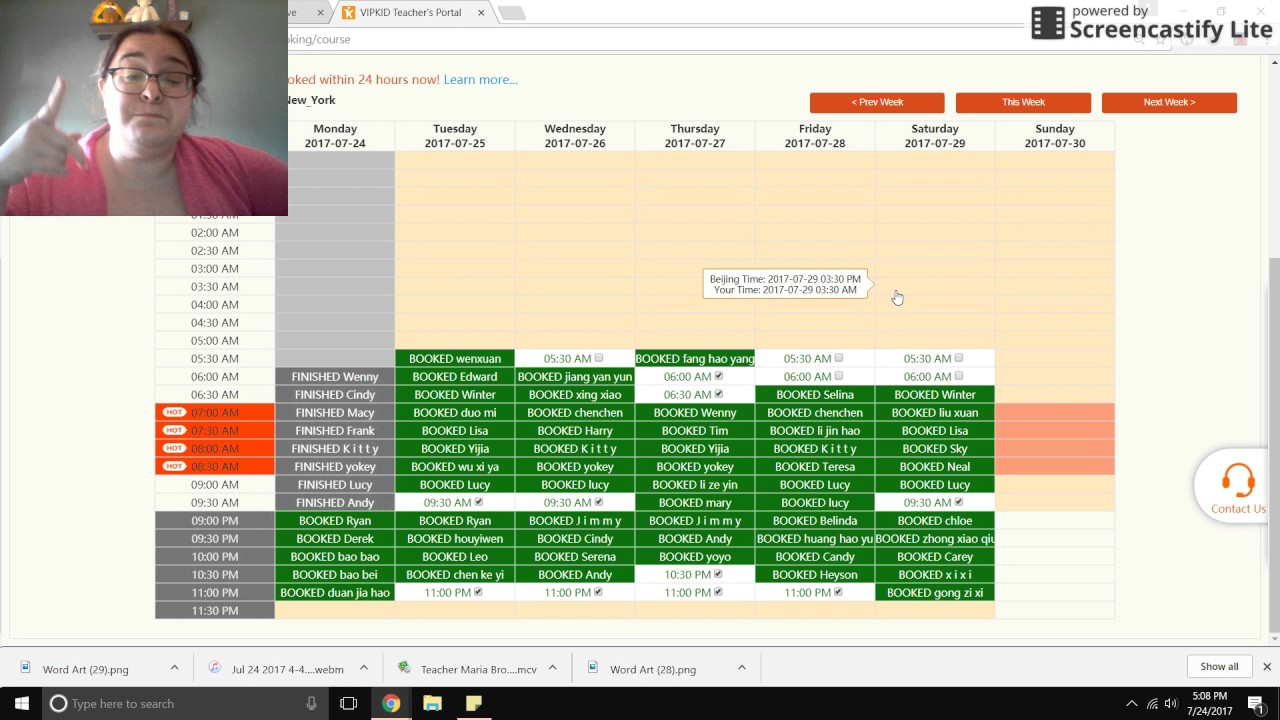1280x720 pixels.
Task: Click Show all downloads button
Action: click(1219, 667)
